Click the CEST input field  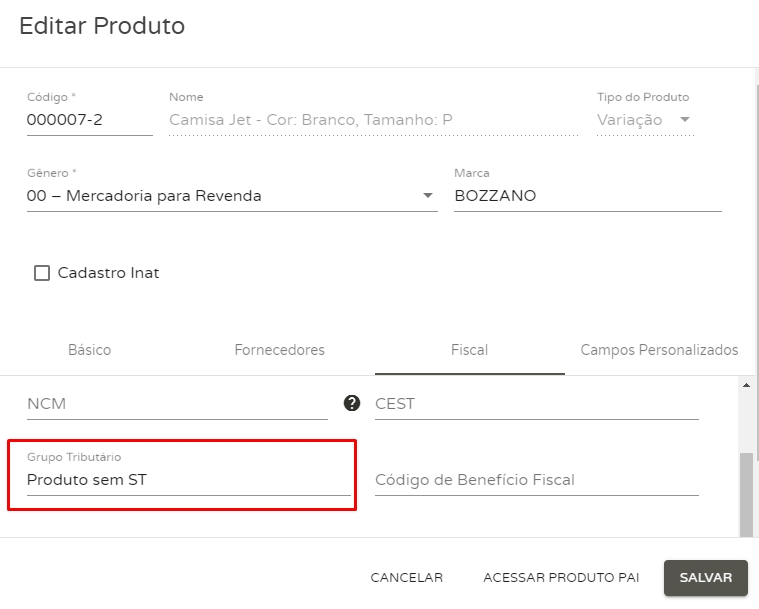(x=536, y=404)
